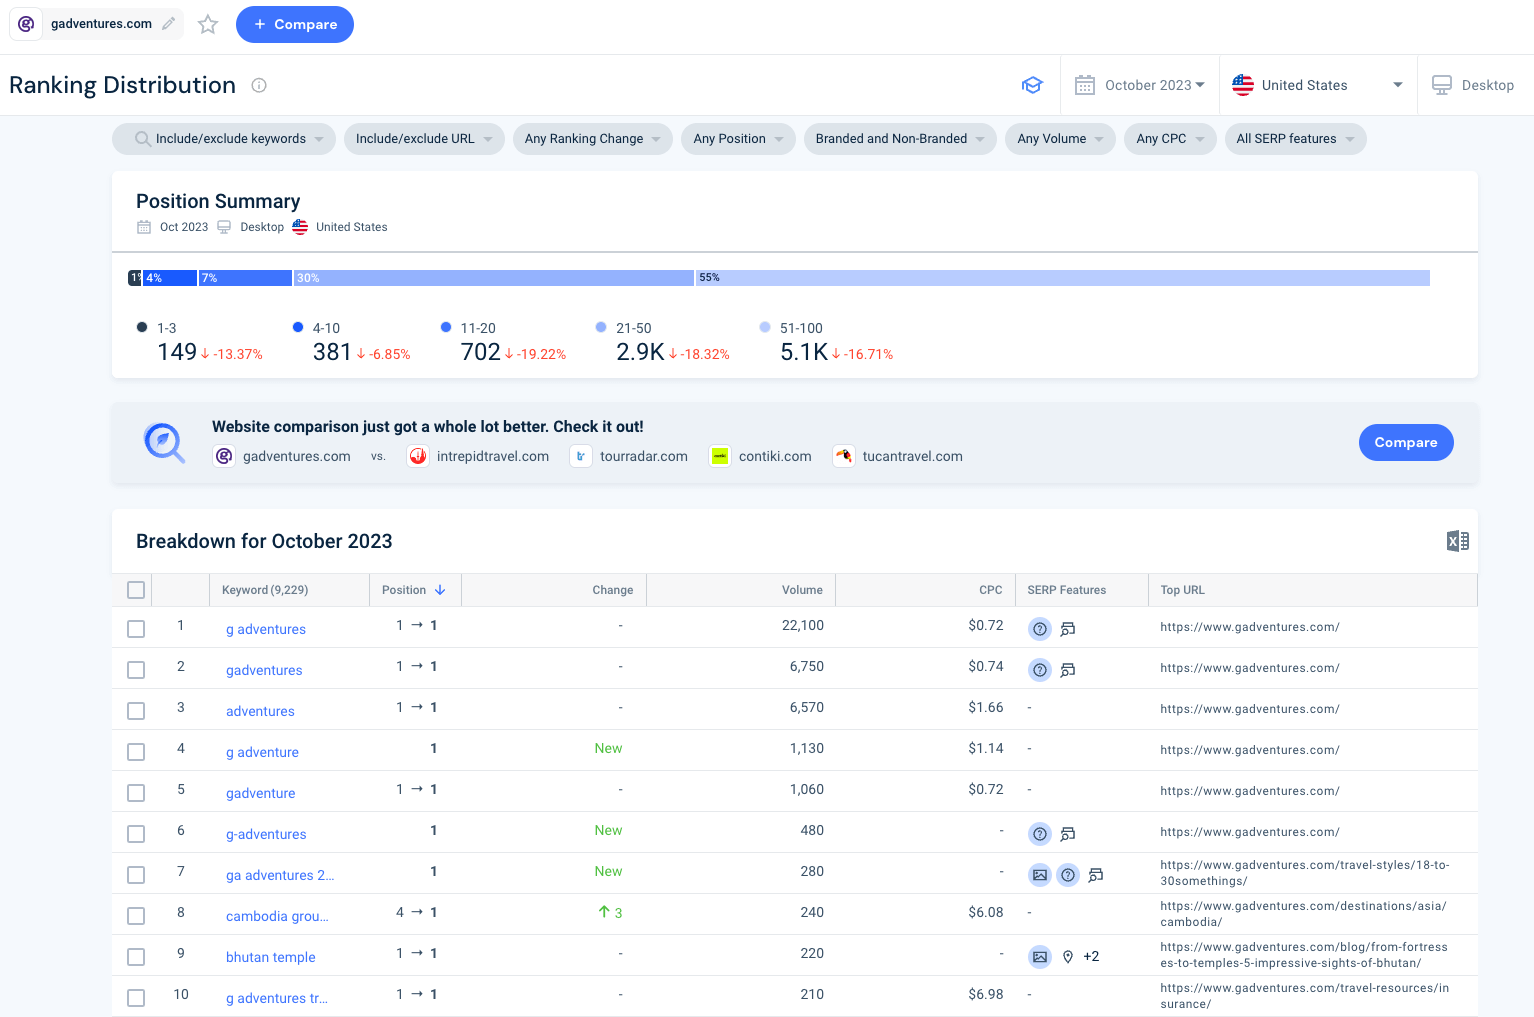
Task: Click related-questions SERP icon in g adventures row
Action: (x=1040, y=629)
